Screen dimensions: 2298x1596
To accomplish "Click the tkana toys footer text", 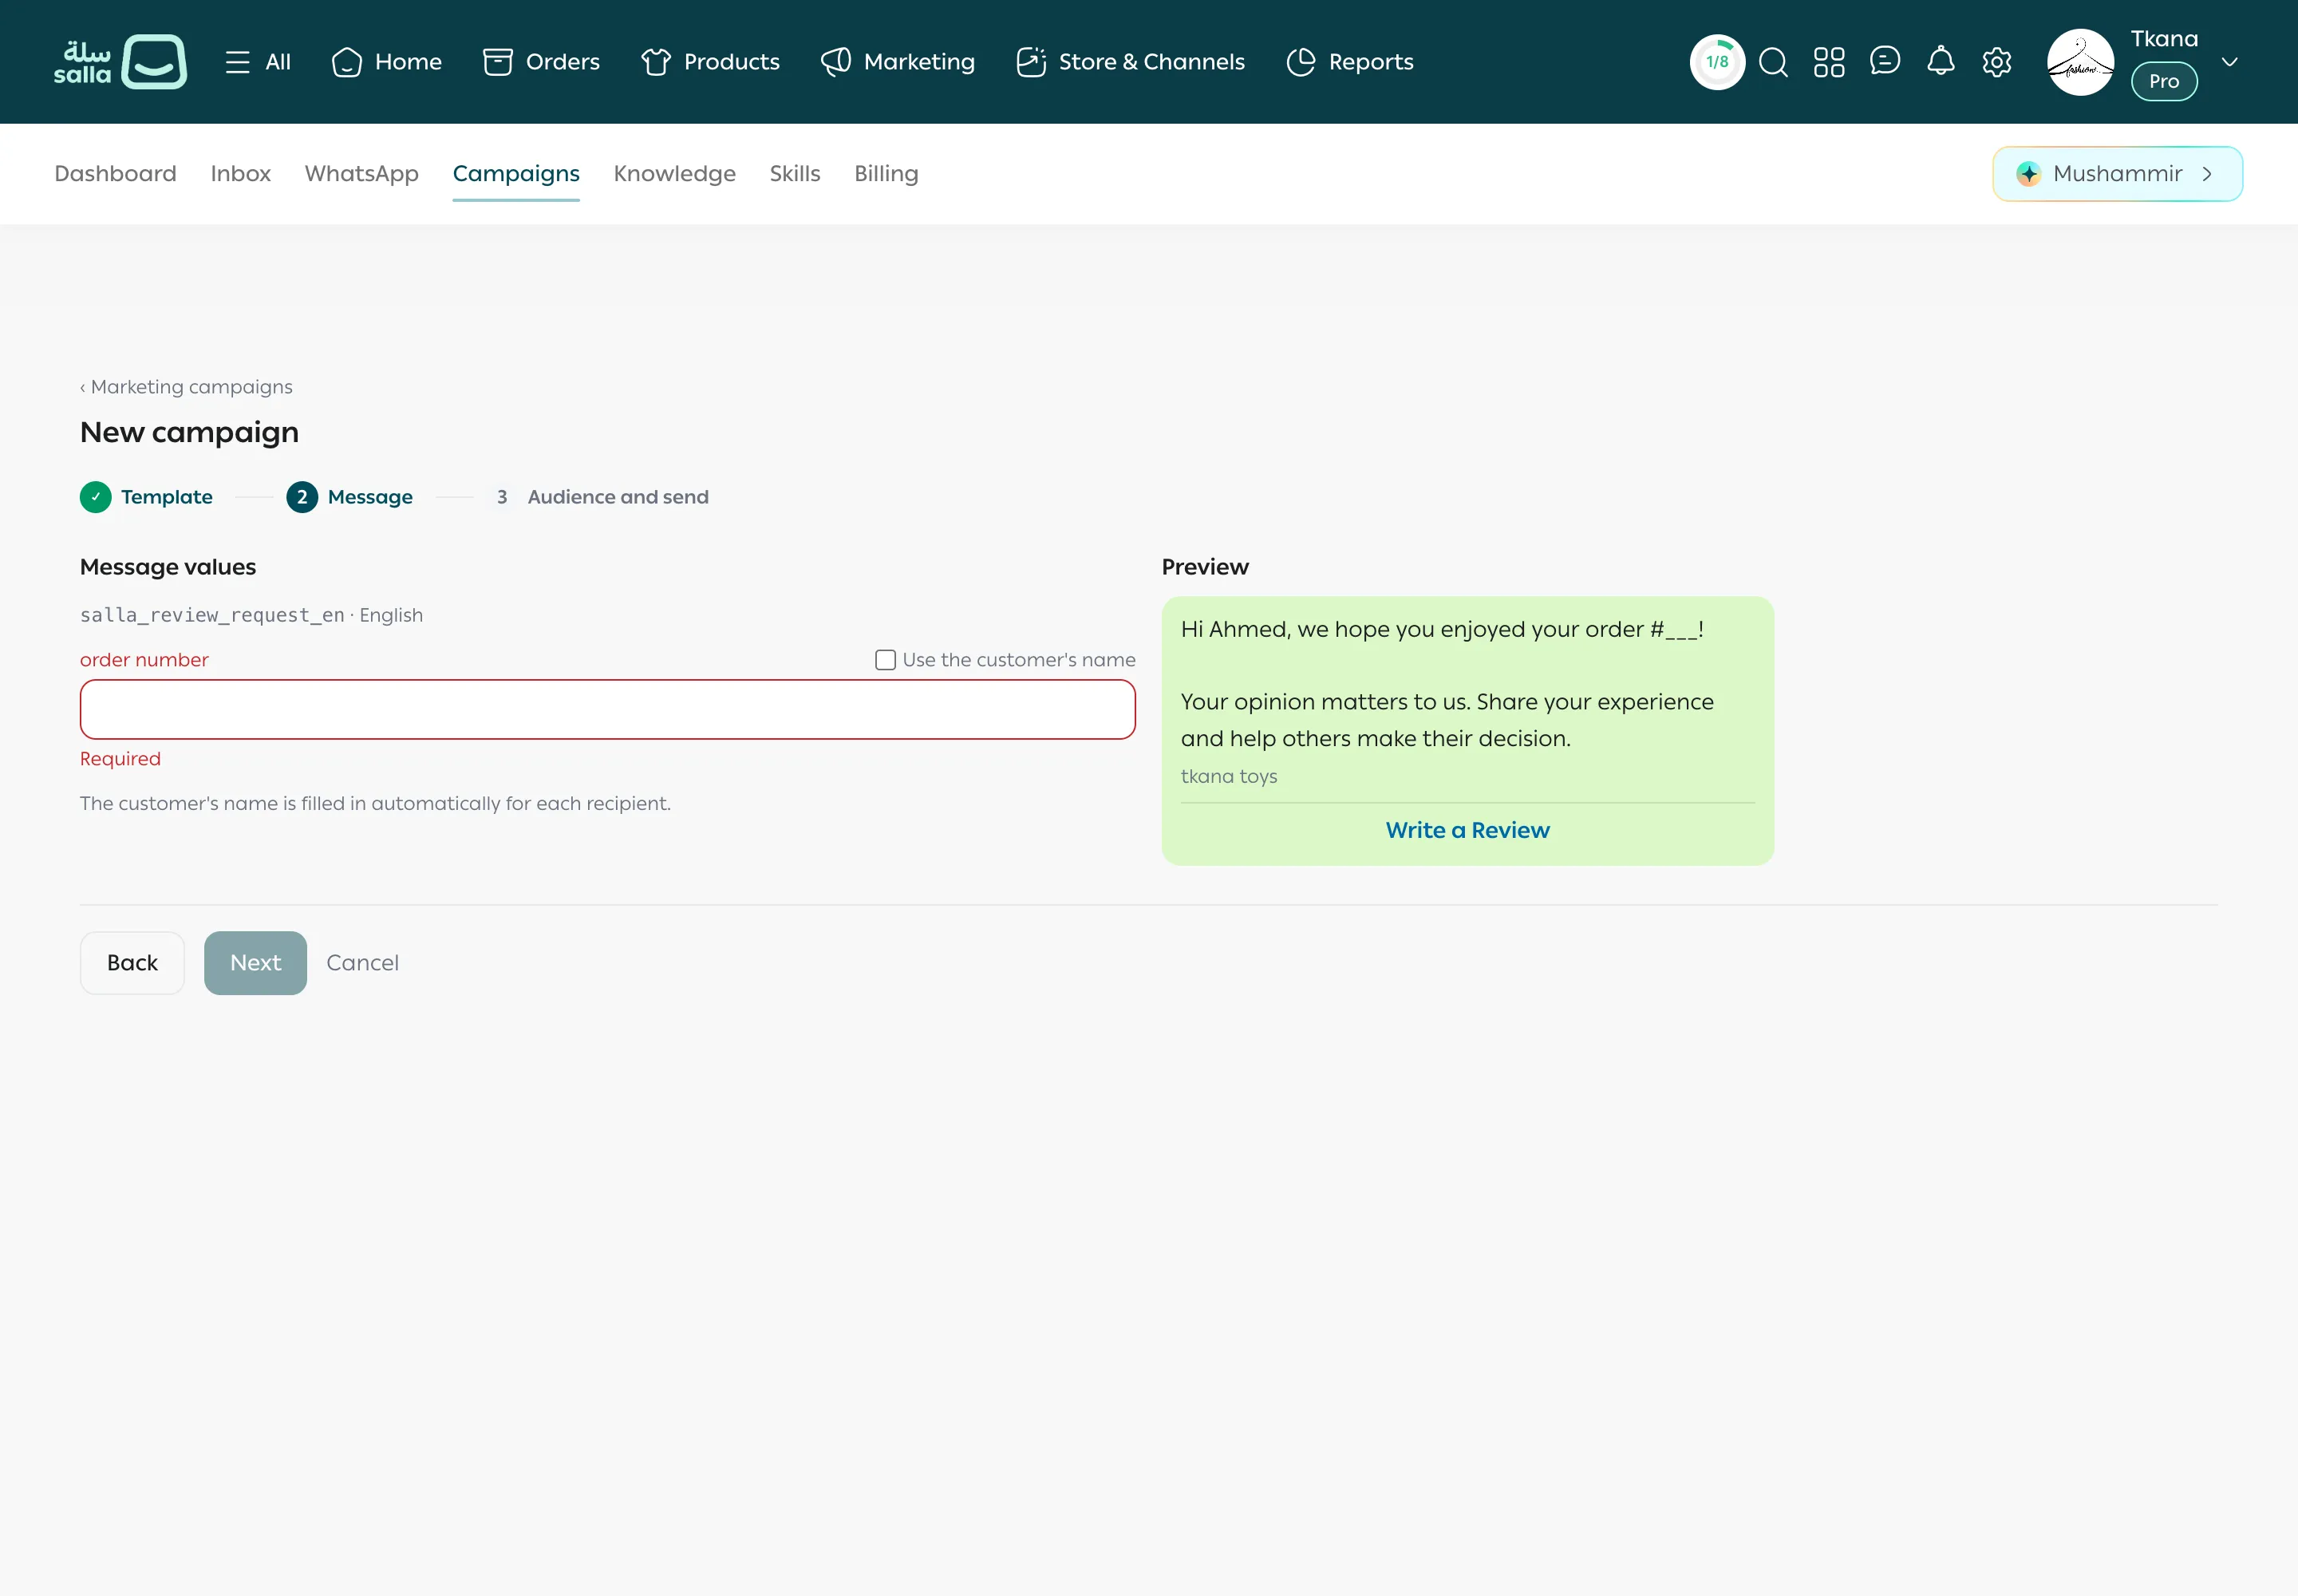I will point(1229,776).
